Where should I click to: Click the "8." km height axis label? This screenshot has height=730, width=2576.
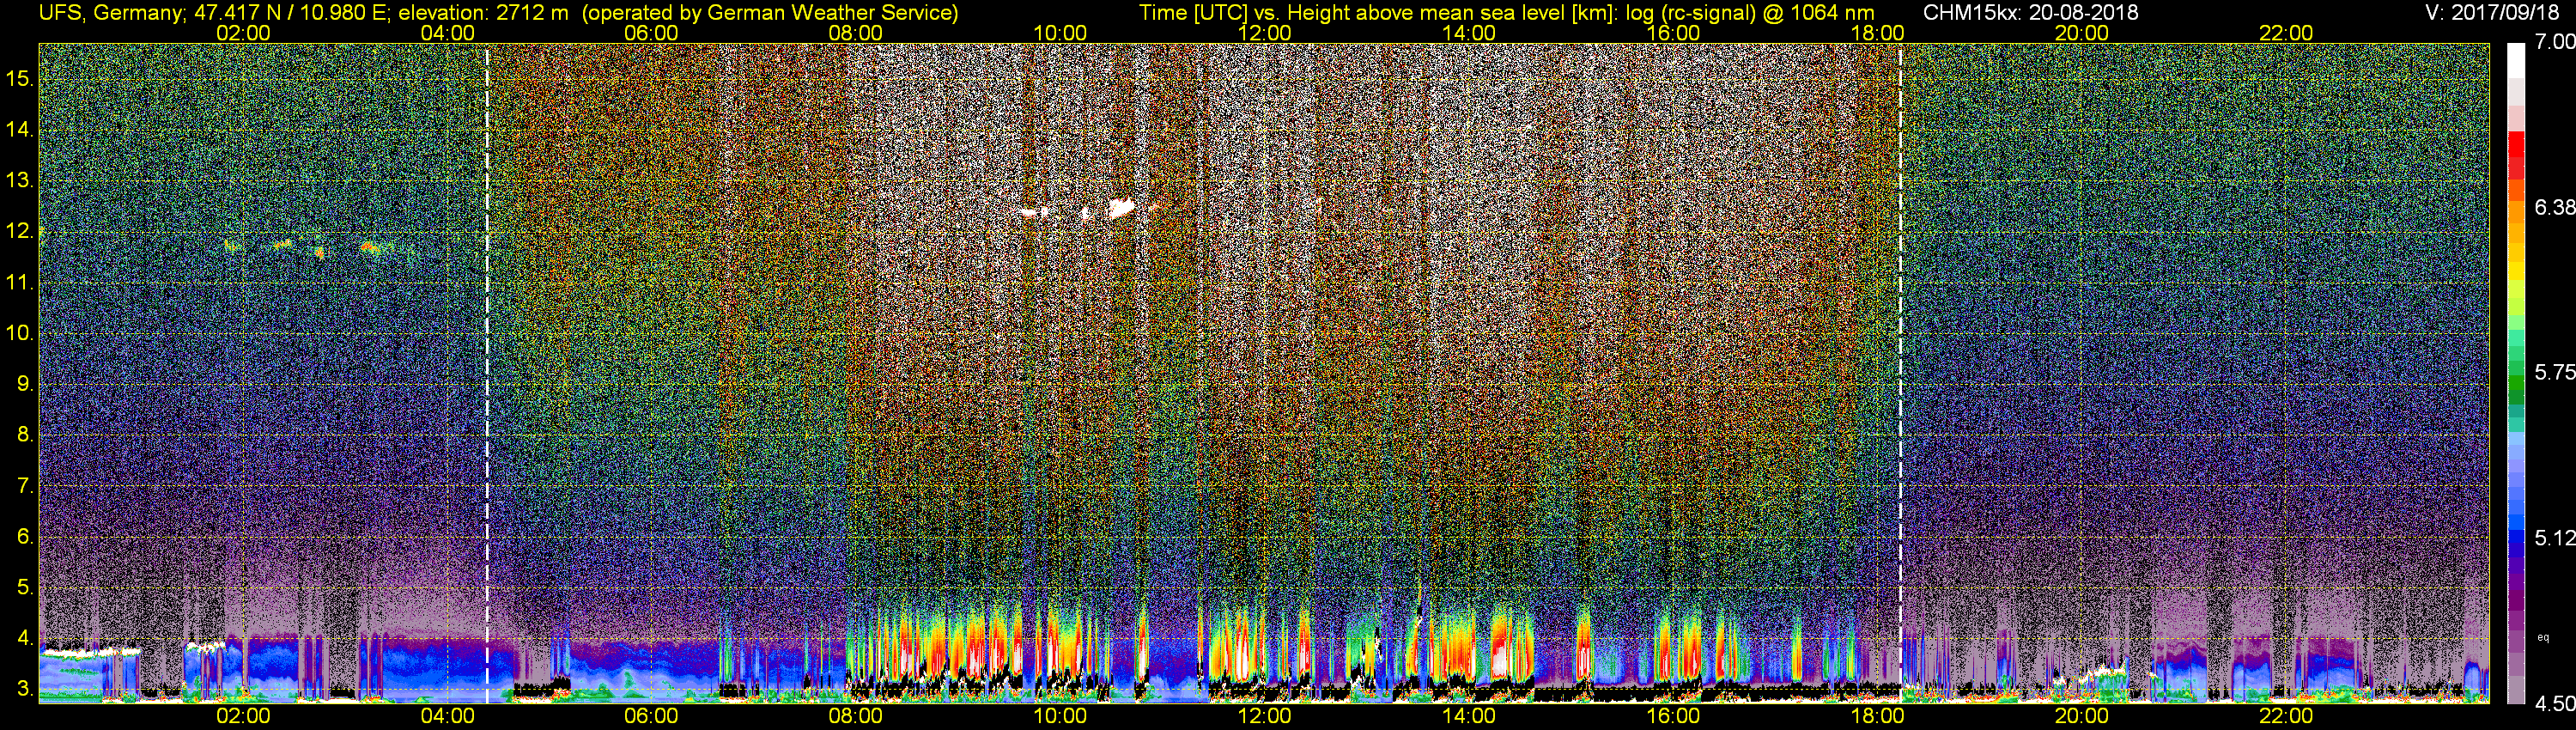tap(25, 435)
